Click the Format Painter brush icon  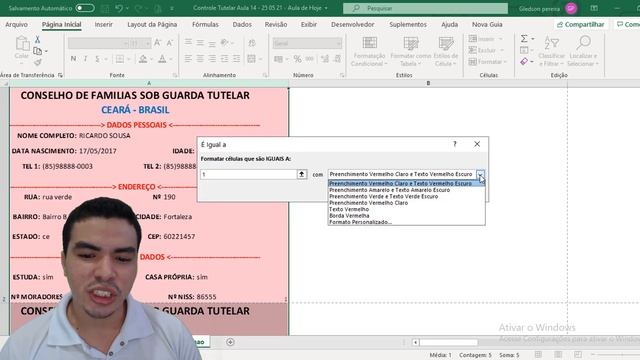point(38,62)
